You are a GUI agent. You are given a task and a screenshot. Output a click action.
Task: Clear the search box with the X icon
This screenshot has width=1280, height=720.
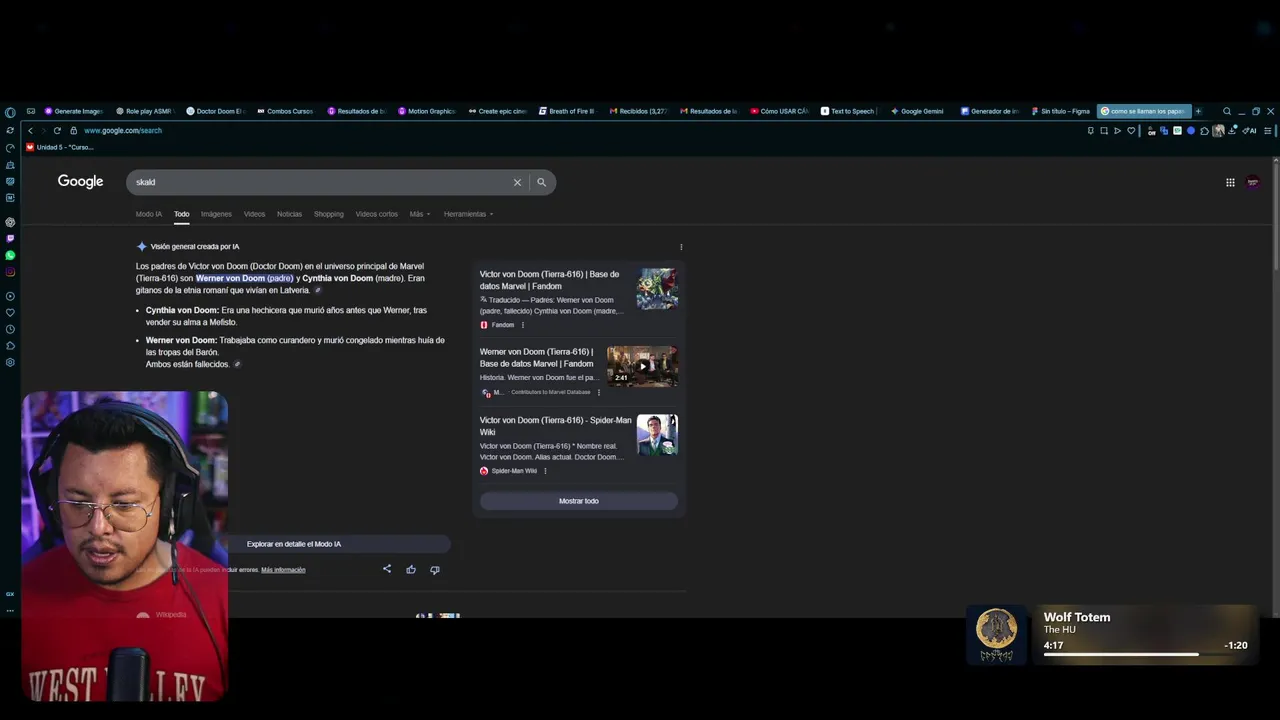pyautogui.click(x=517, y=182)
